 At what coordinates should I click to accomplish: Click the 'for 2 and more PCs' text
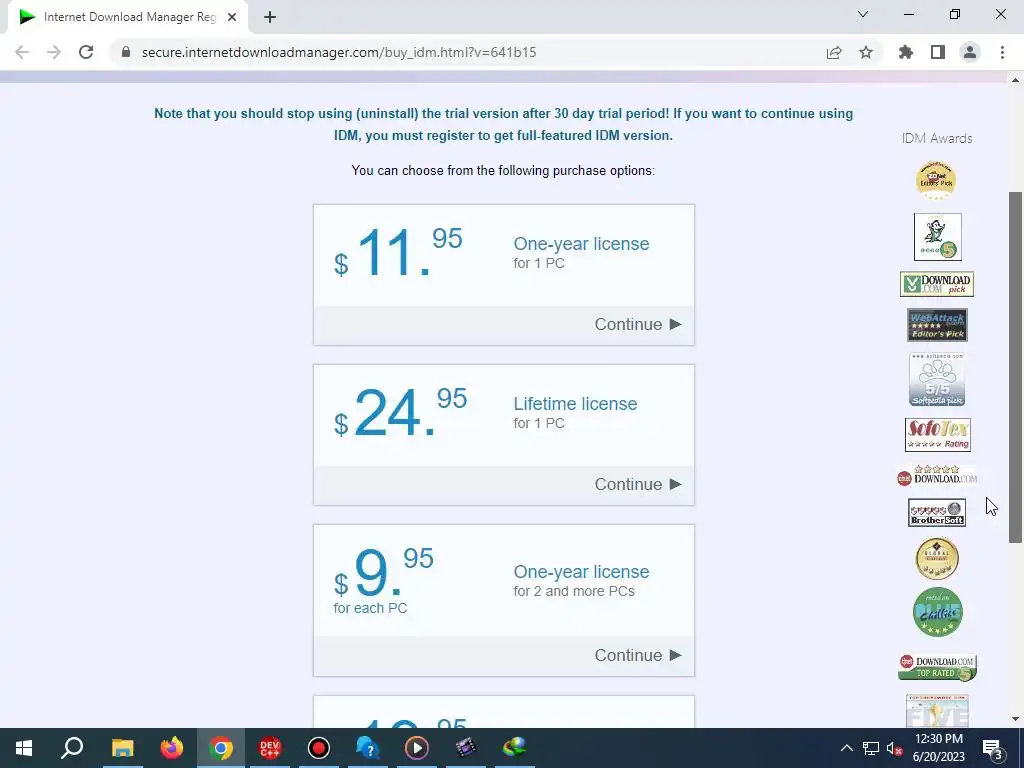(574, 591)
